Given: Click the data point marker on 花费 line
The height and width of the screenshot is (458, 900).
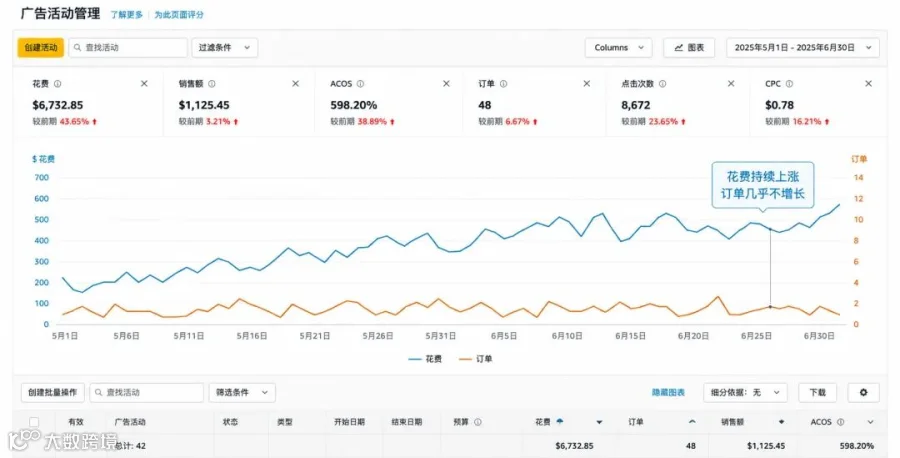Looking at the screenshot, I should tap(770, 228).
